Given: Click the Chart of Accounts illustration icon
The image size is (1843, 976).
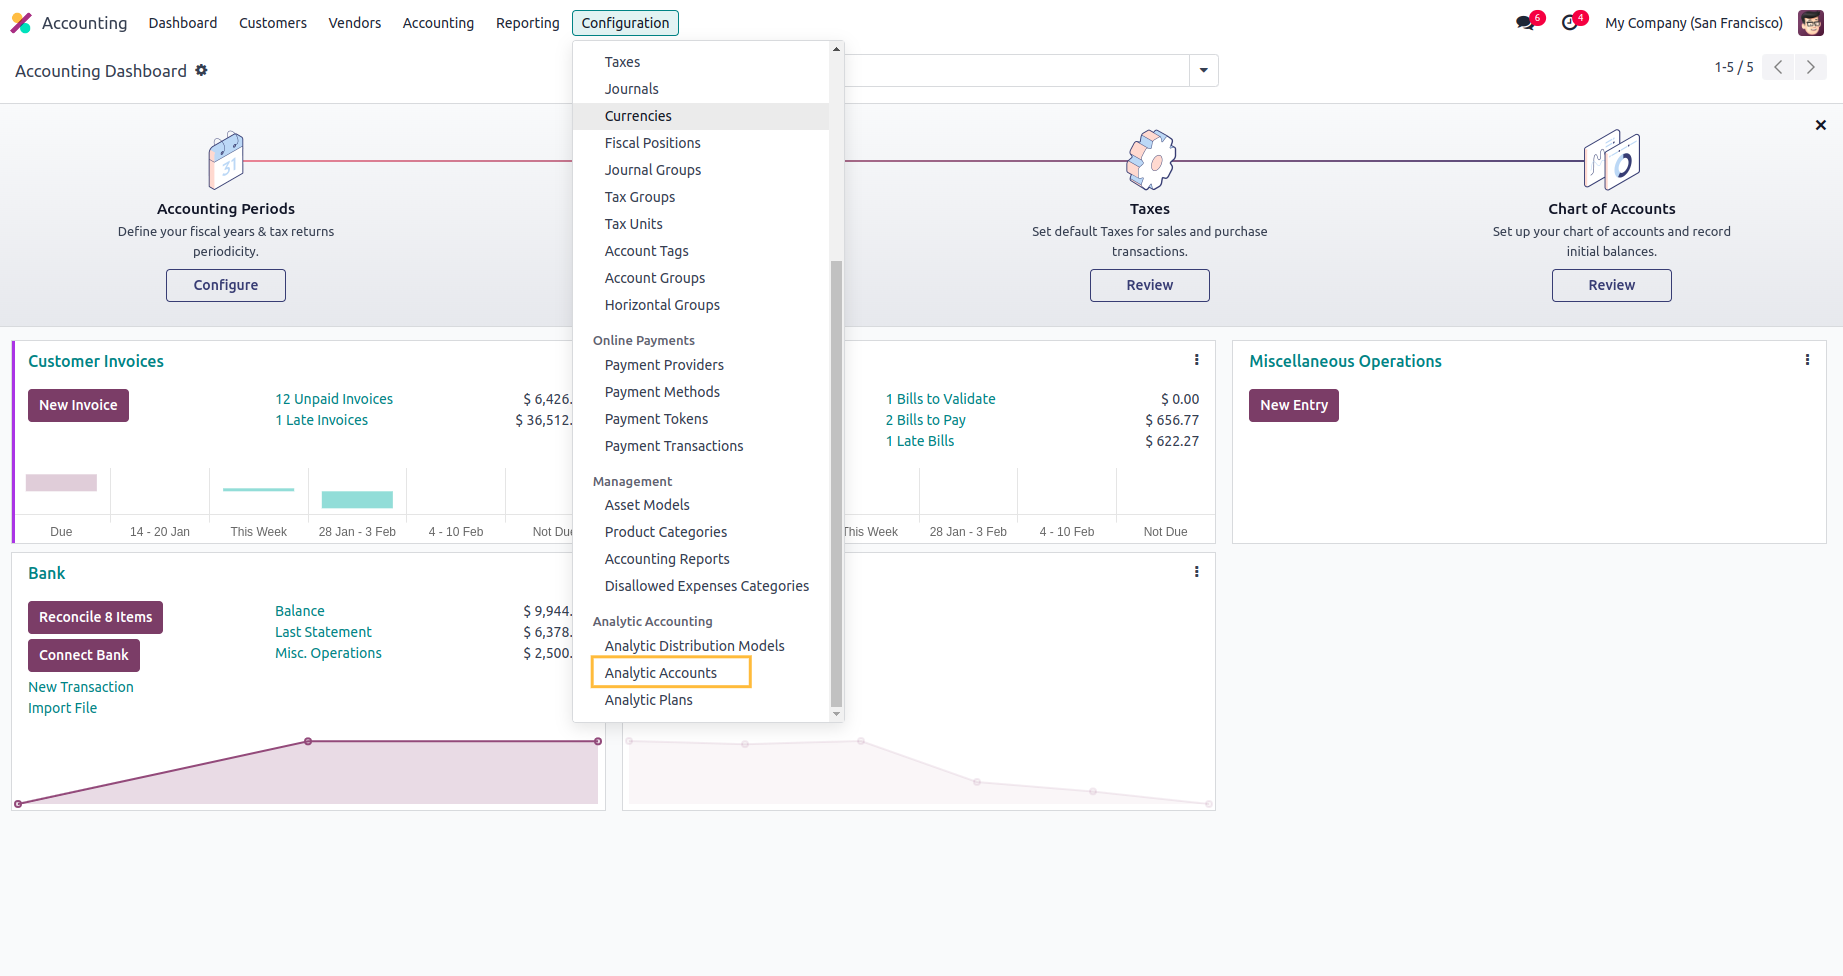Looking at the screenshot, I should point(1612,160).
